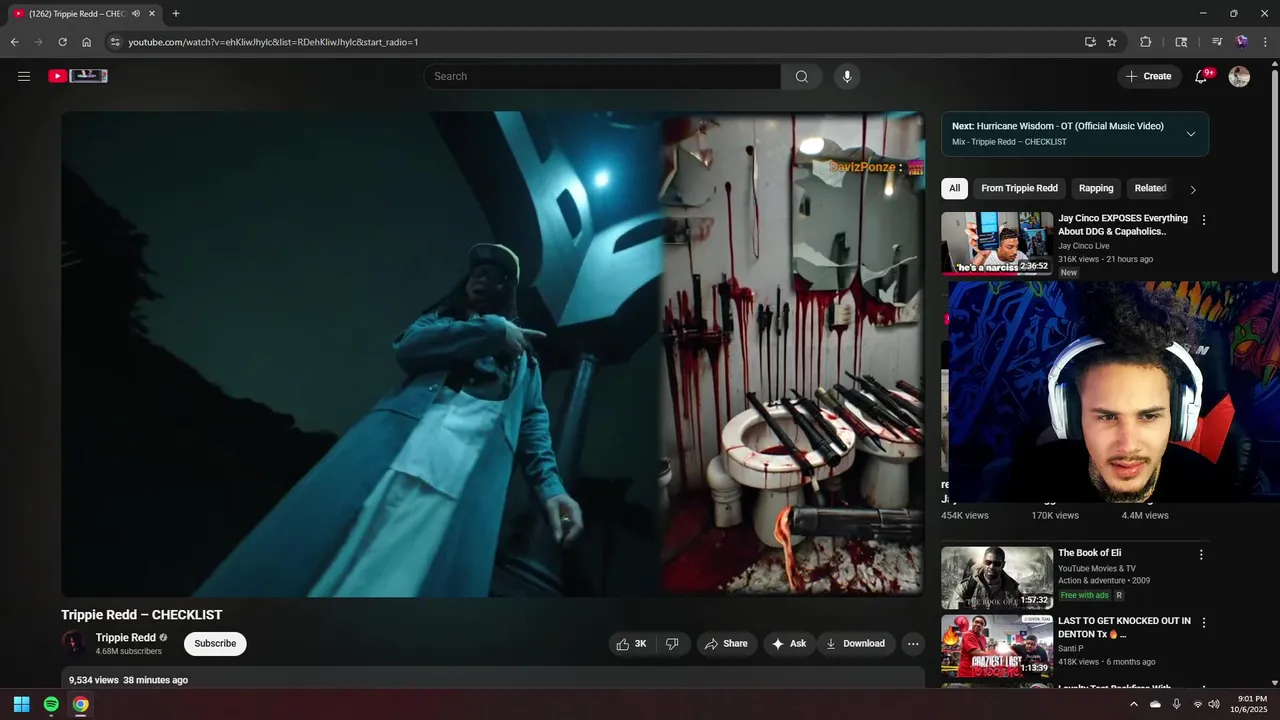Download the video
The width and height of the screenshot is (1280, 720).
tap(855, 644)
